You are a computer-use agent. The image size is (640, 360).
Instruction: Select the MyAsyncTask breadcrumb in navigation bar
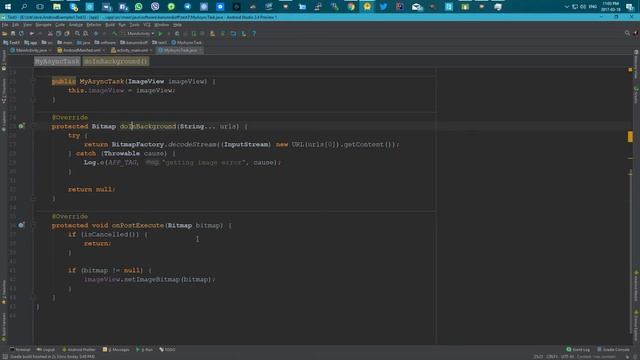(x=187, y=42)
